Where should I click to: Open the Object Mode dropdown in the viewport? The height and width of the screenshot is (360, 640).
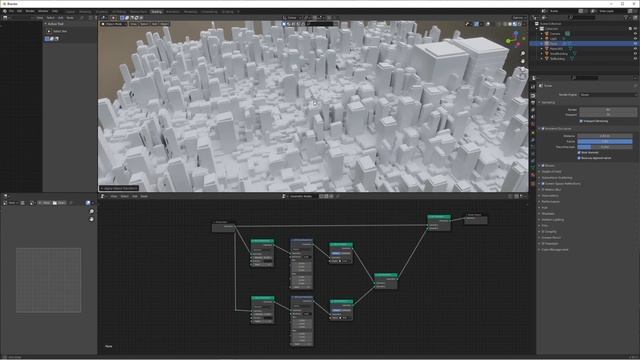(x=114, y=24)
